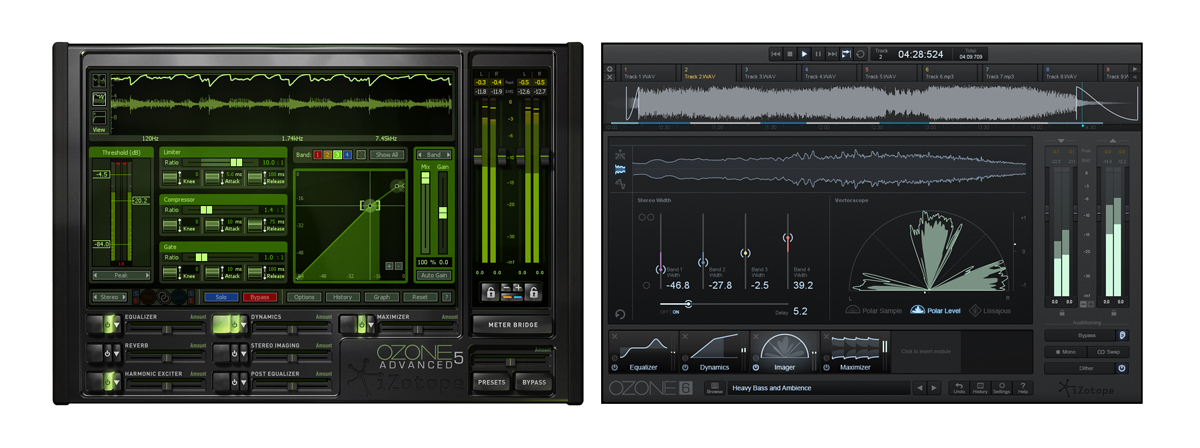Open the Maximizer module in Ozone 6

pos(855,353)
